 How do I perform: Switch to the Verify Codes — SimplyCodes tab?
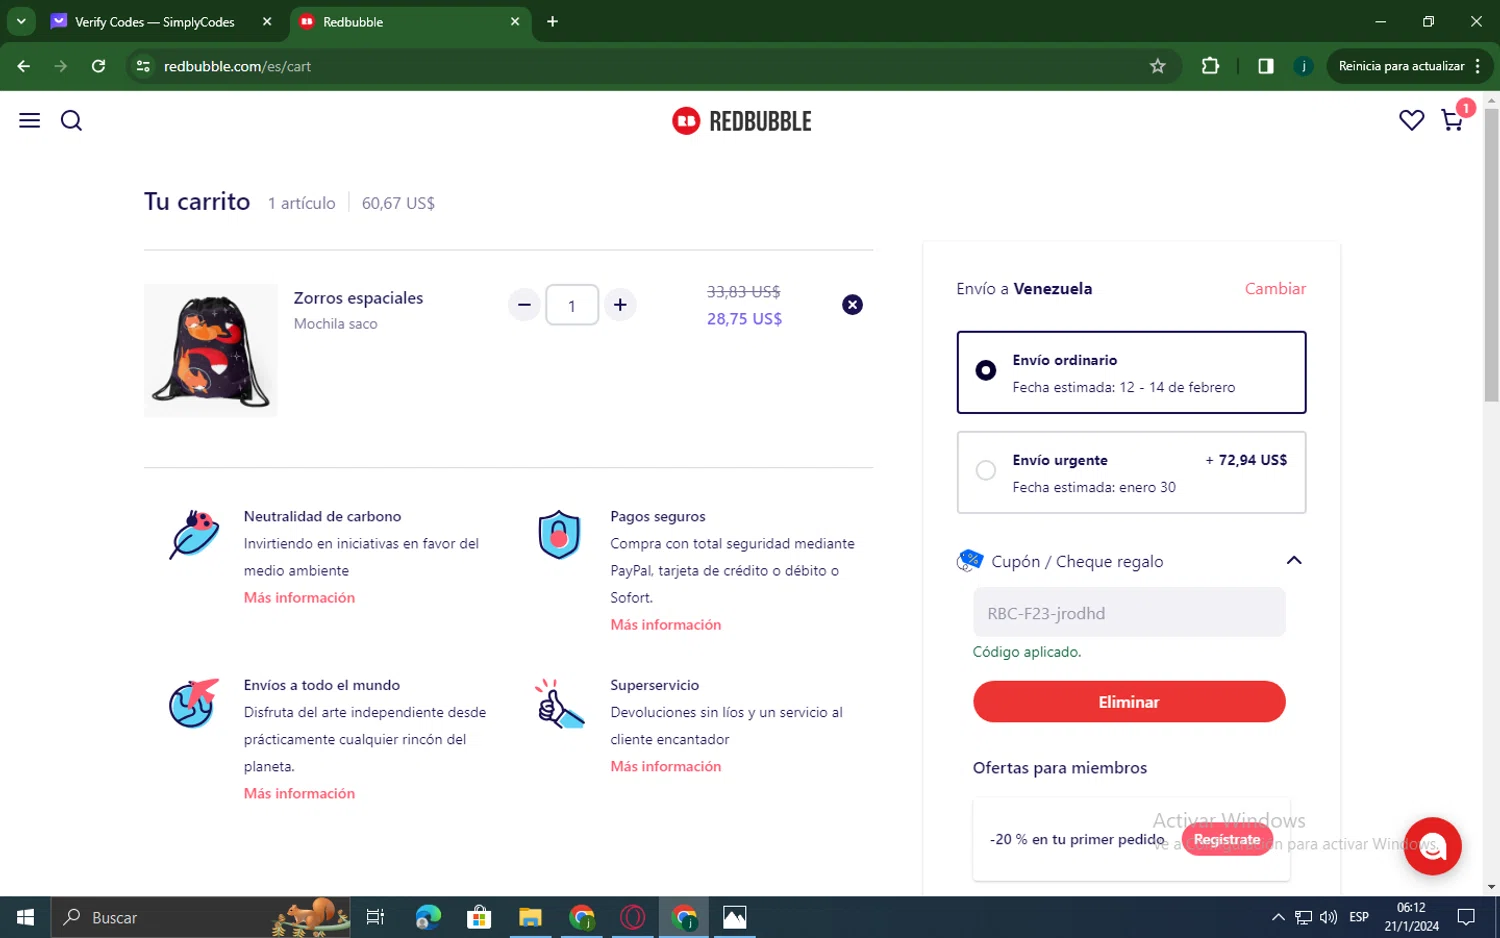coord(155,22)
